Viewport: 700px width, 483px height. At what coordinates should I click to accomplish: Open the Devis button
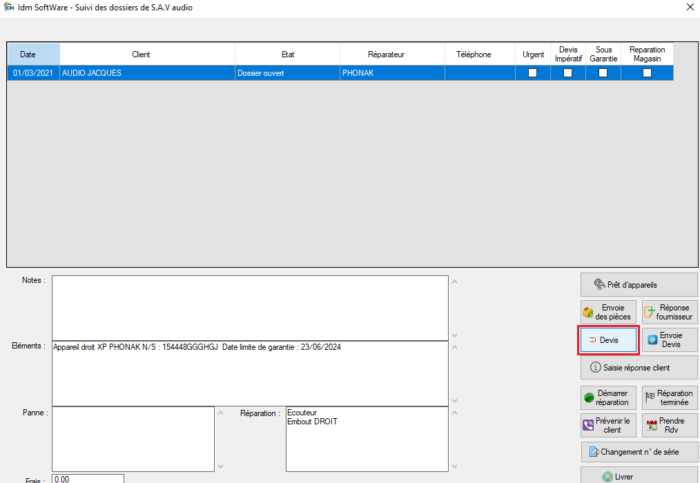coord(608,340)
